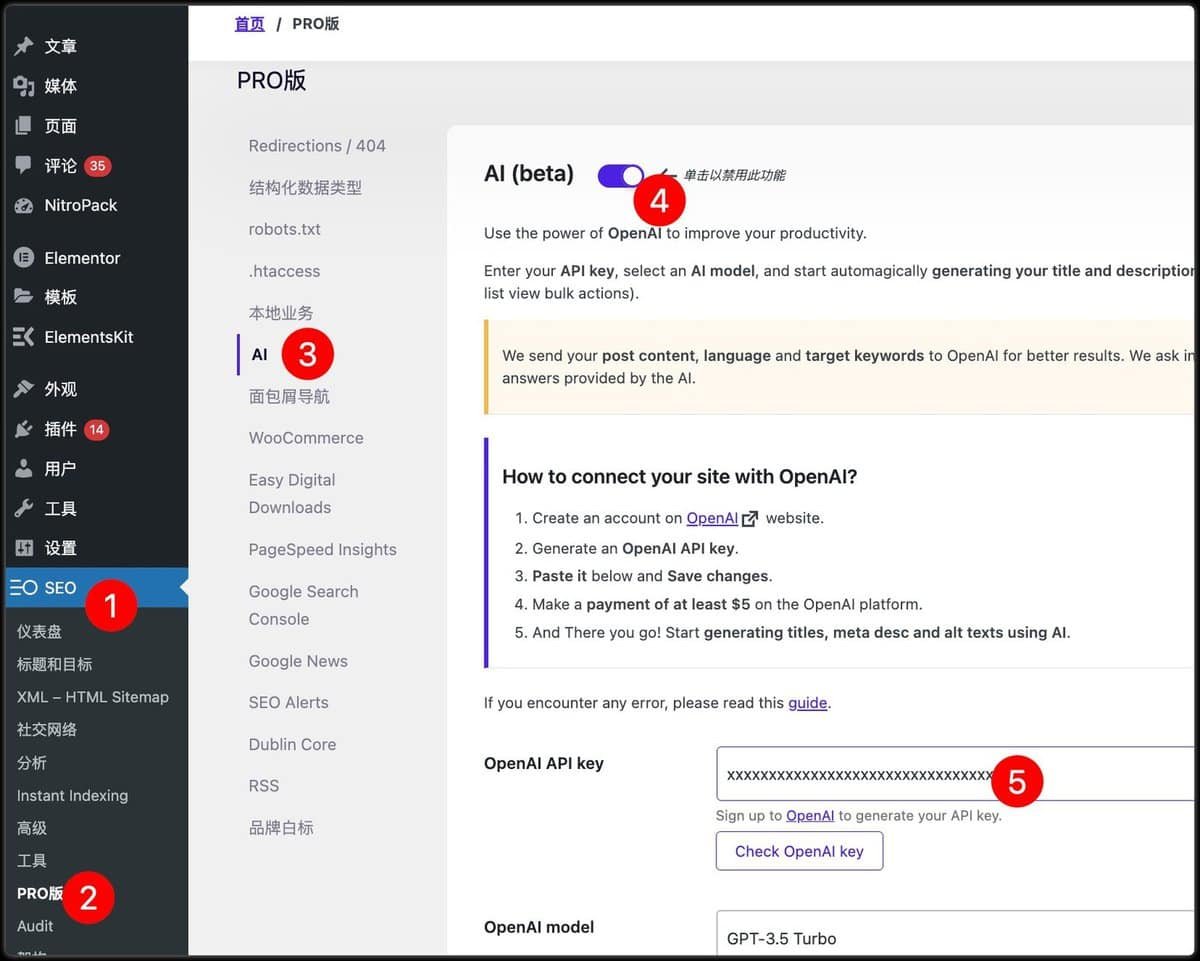Viewport: 1200px width, 961px height.
Task: Open 设置 in the admin sidebar
Action: coord(61,548)
